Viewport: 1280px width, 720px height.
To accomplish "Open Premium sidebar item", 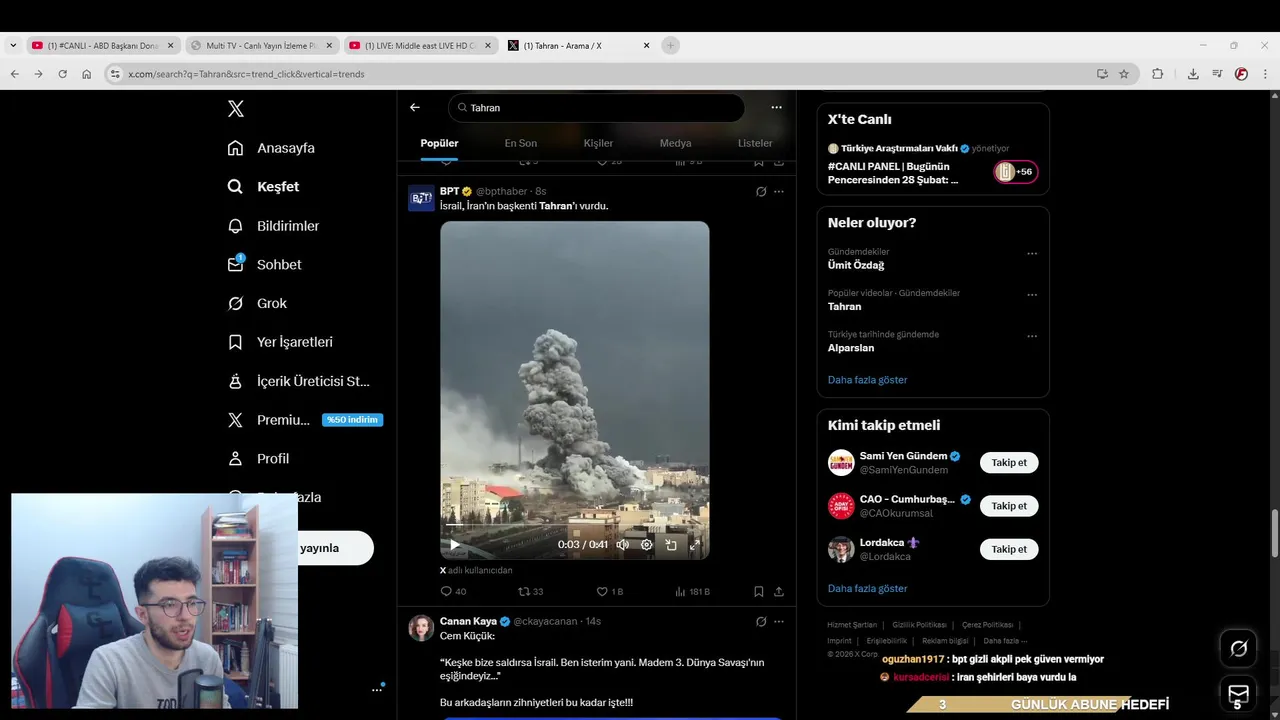I will (x=304, y=420).
